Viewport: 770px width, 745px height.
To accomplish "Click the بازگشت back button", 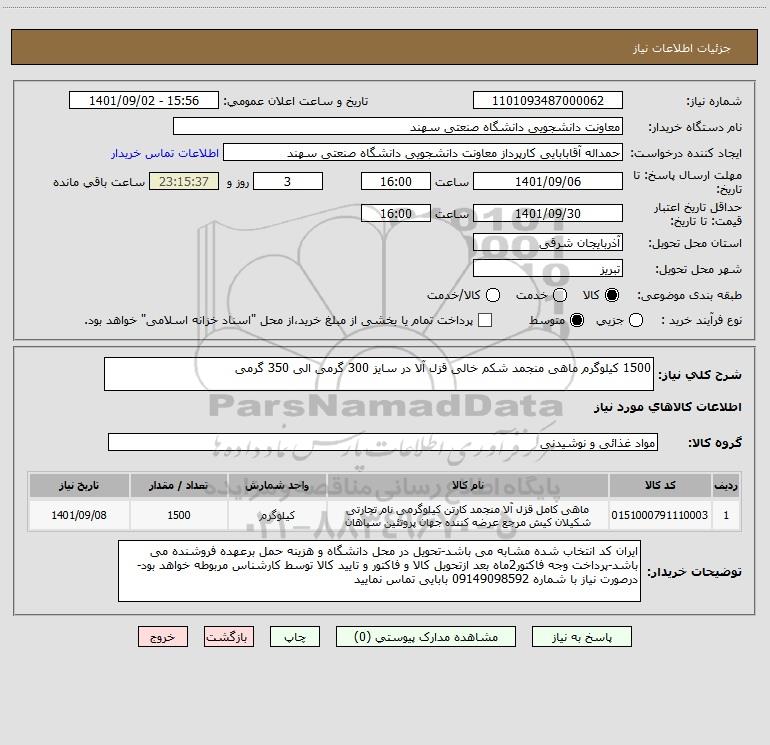I will (229, 637).
